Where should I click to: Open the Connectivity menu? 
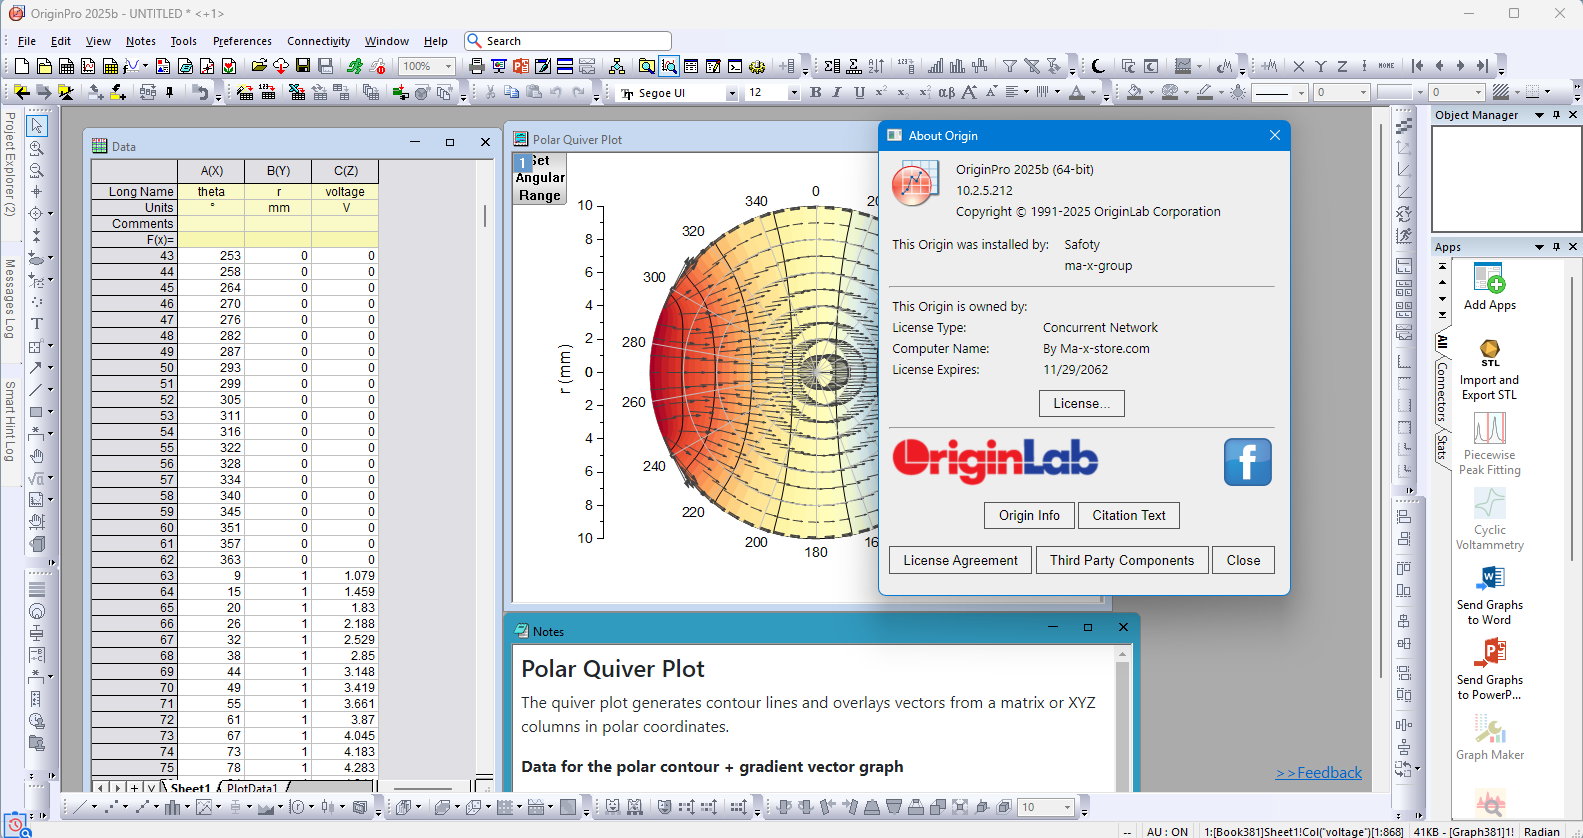[x=319, y=41]
